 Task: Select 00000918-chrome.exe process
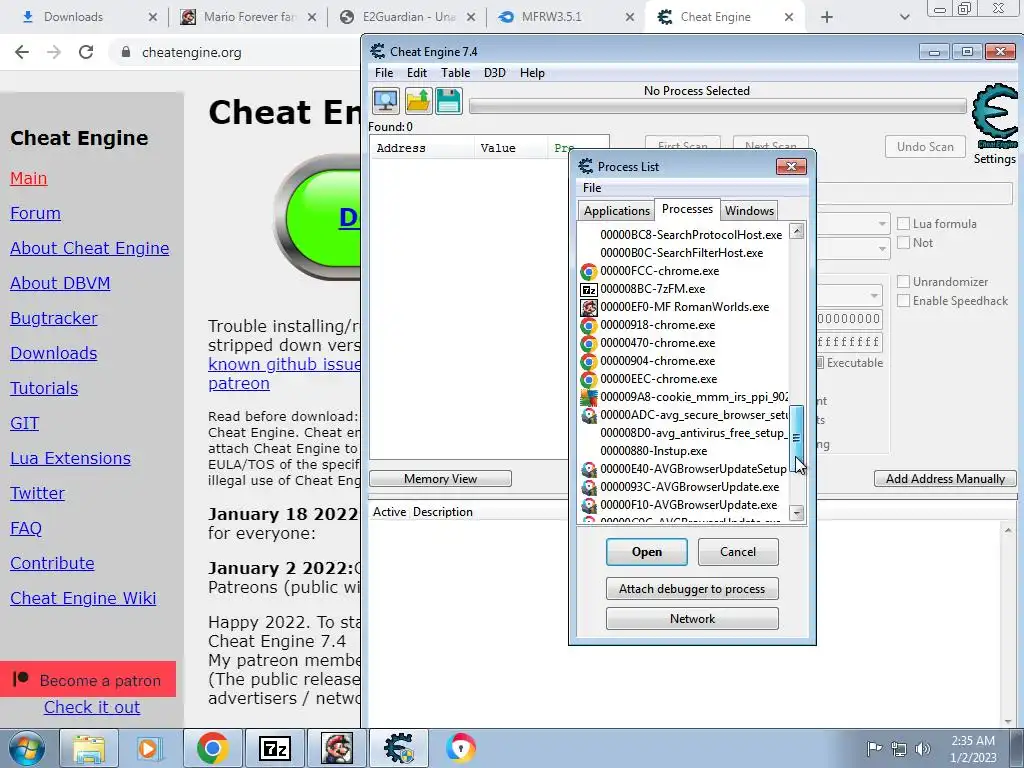coord(684,325)
